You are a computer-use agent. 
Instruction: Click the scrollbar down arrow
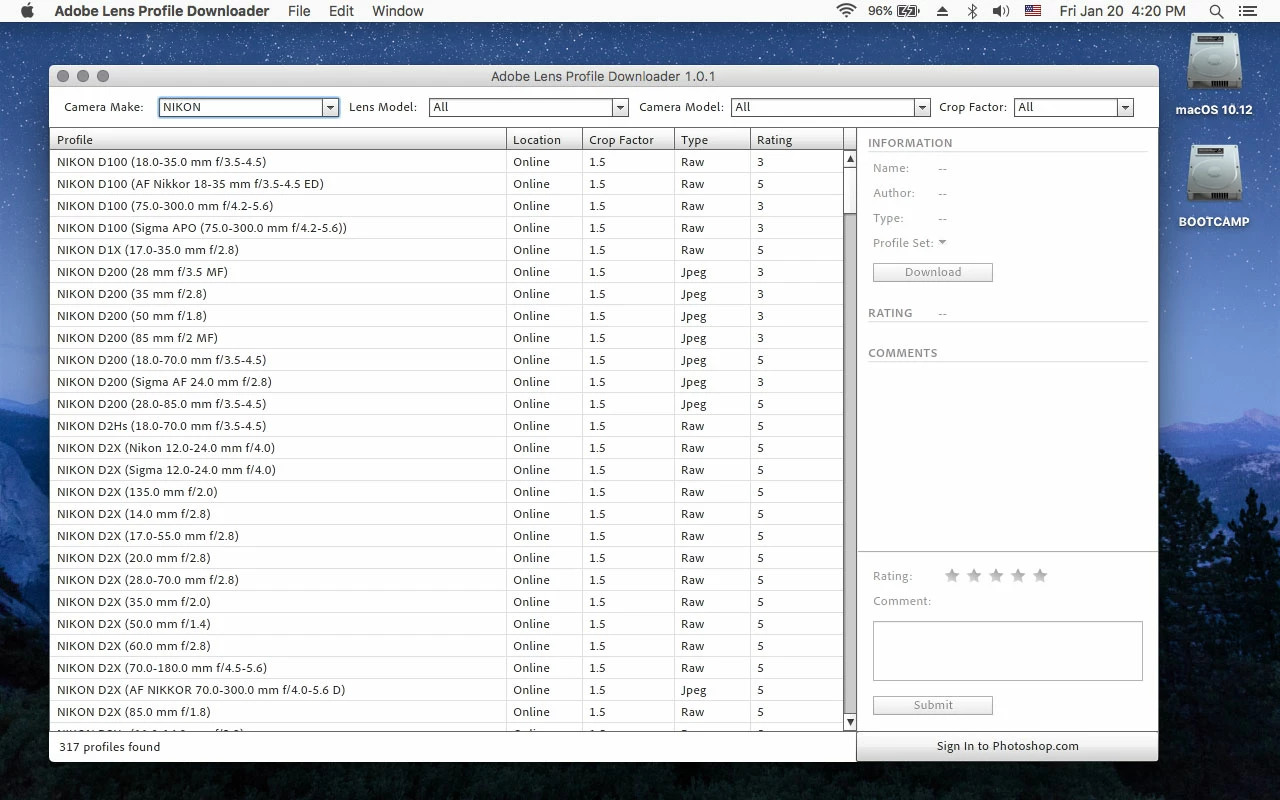click(850, 721)
